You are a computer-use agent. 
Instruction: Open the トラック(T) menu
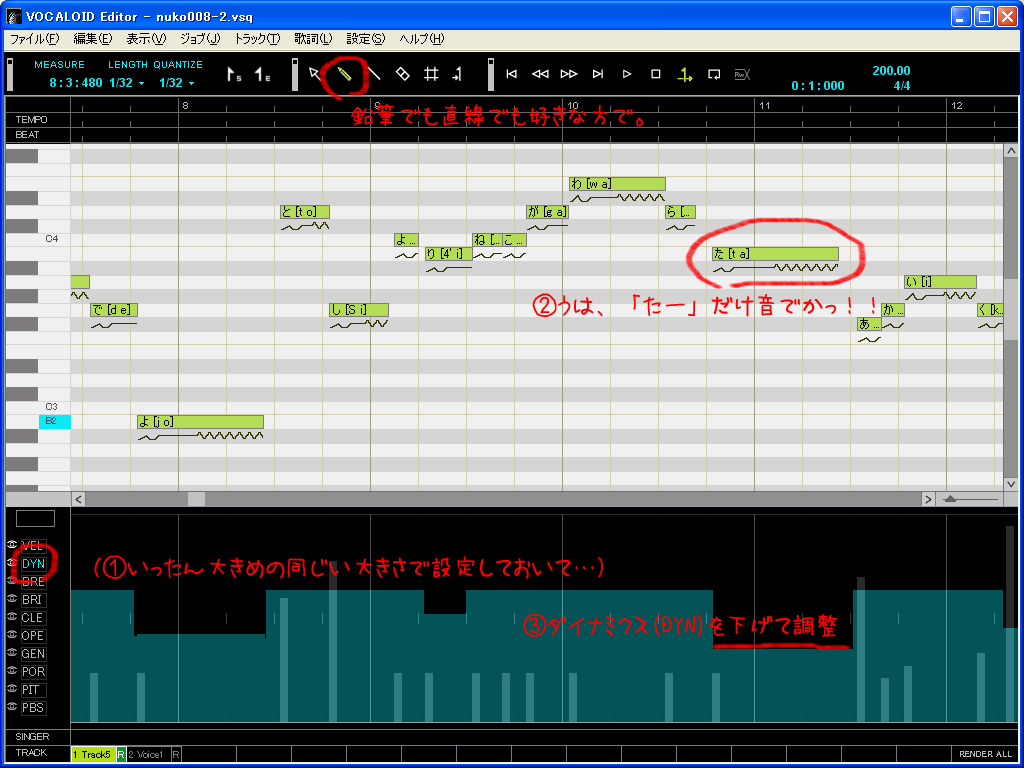(257, 39)
